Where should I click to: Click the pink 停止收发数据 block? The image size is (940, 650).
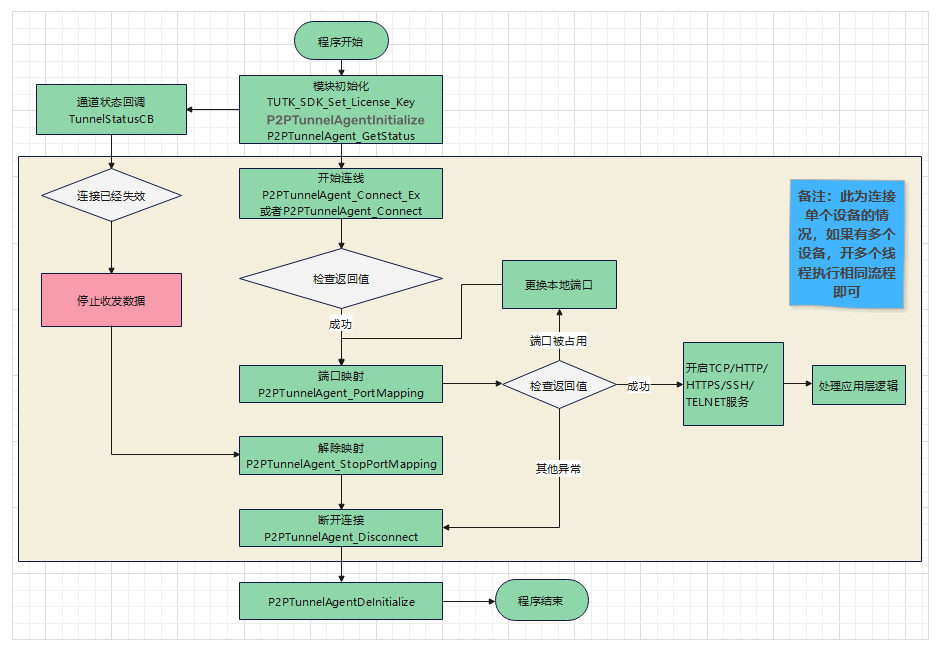tap(111, 299)
